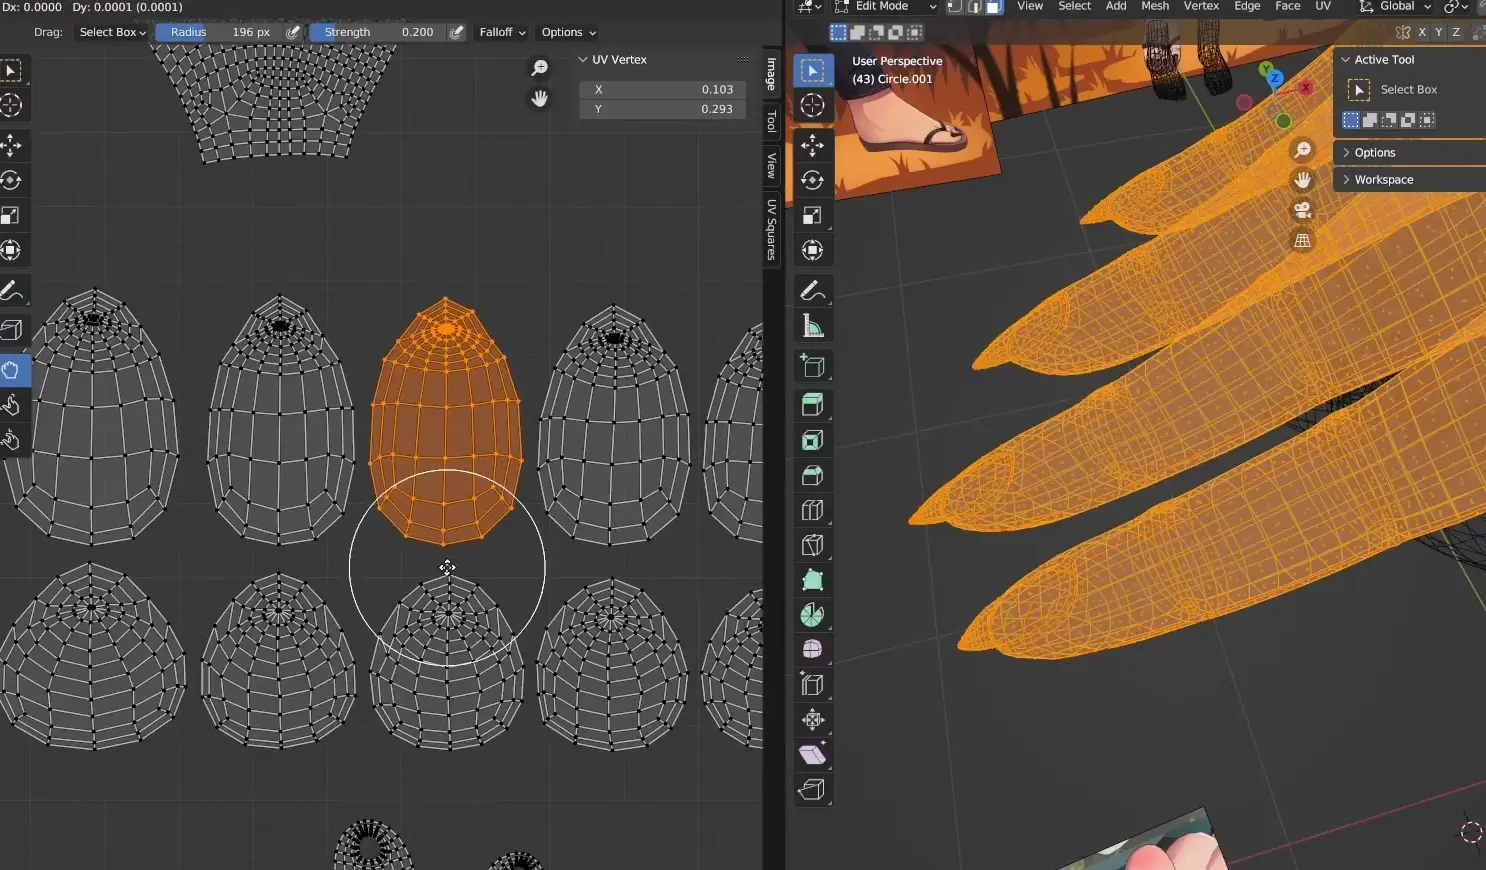Toggle X axis mirror
The width and height of the screenshot is (1486, 870).
[x=1421, y=32]
